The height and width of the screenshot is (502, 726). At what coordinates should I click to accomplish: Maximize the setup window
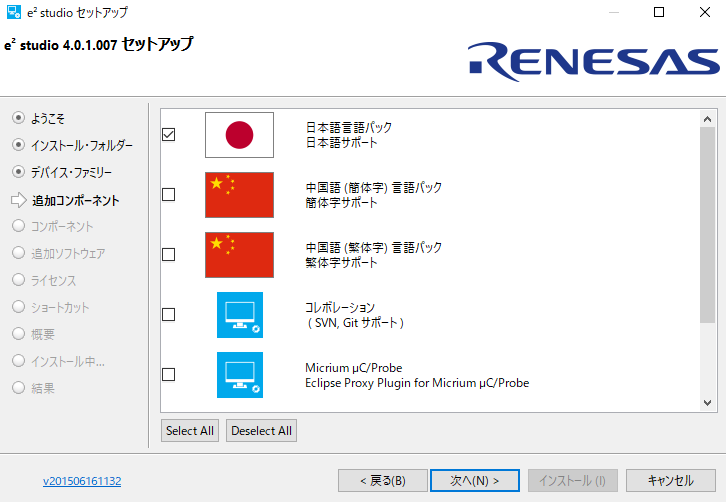tap(658, 12)
